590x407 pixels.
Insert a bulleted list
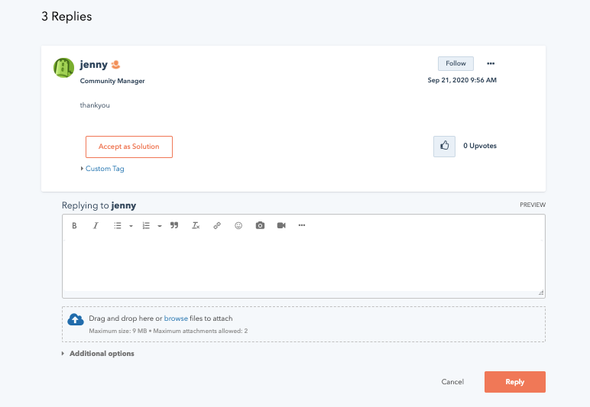(117, 226)
